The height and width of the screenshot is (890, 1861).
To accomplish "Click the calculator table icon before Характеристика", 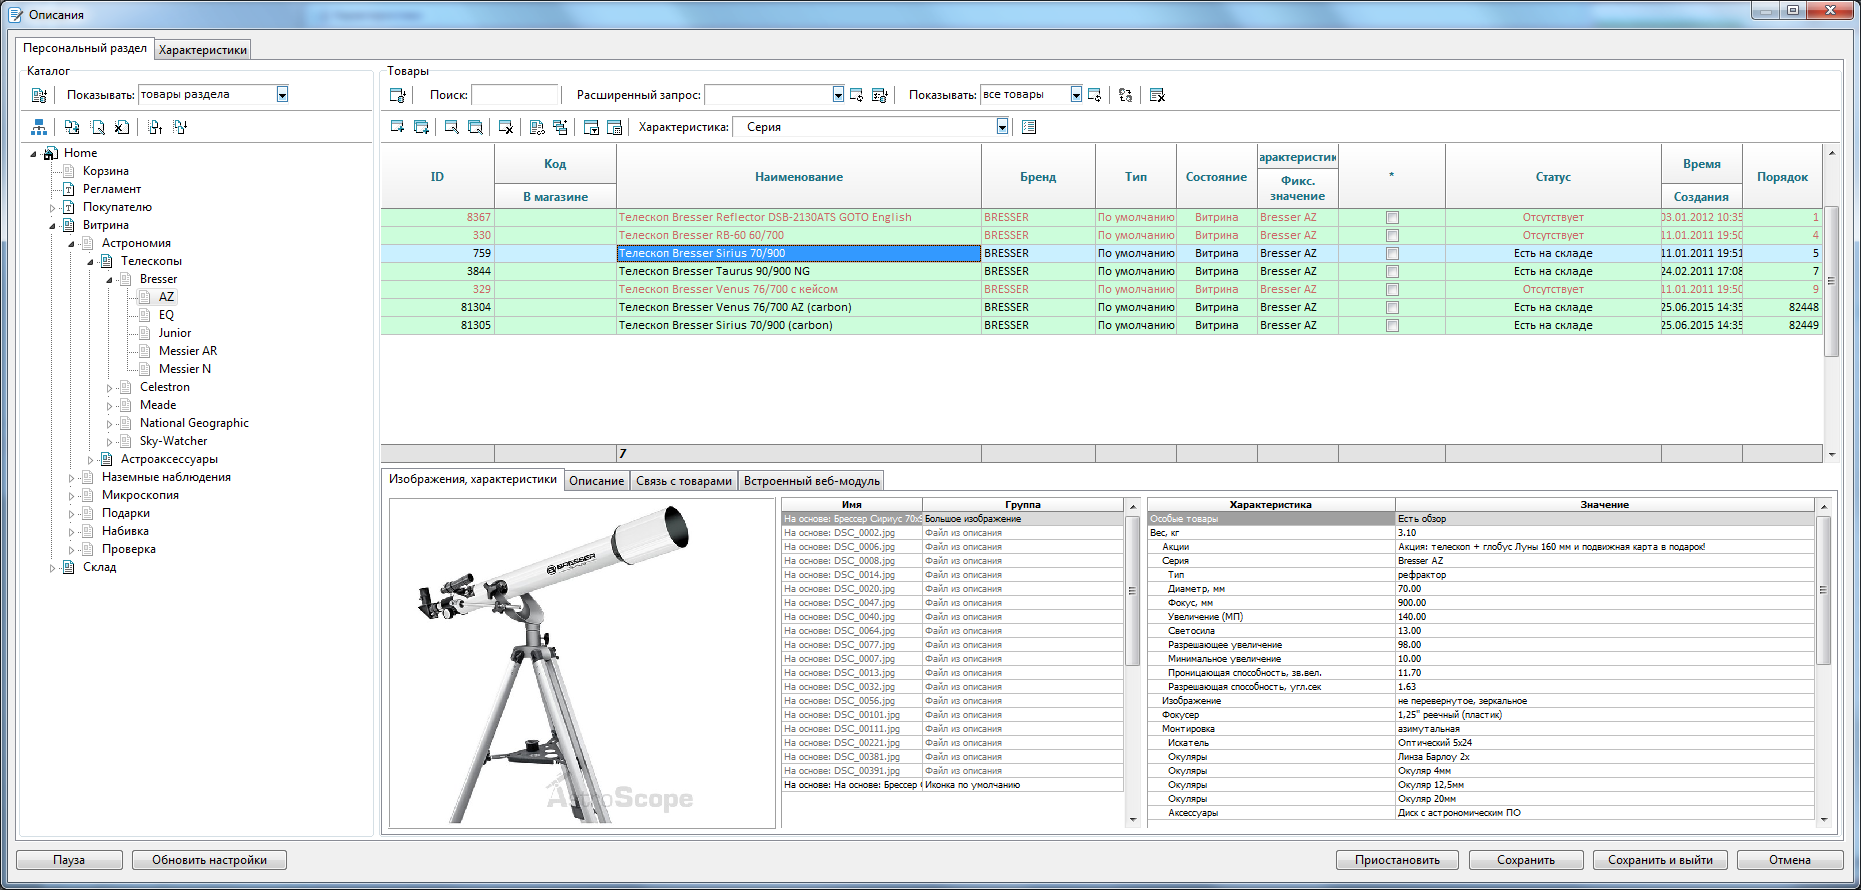I will (615, 127).
